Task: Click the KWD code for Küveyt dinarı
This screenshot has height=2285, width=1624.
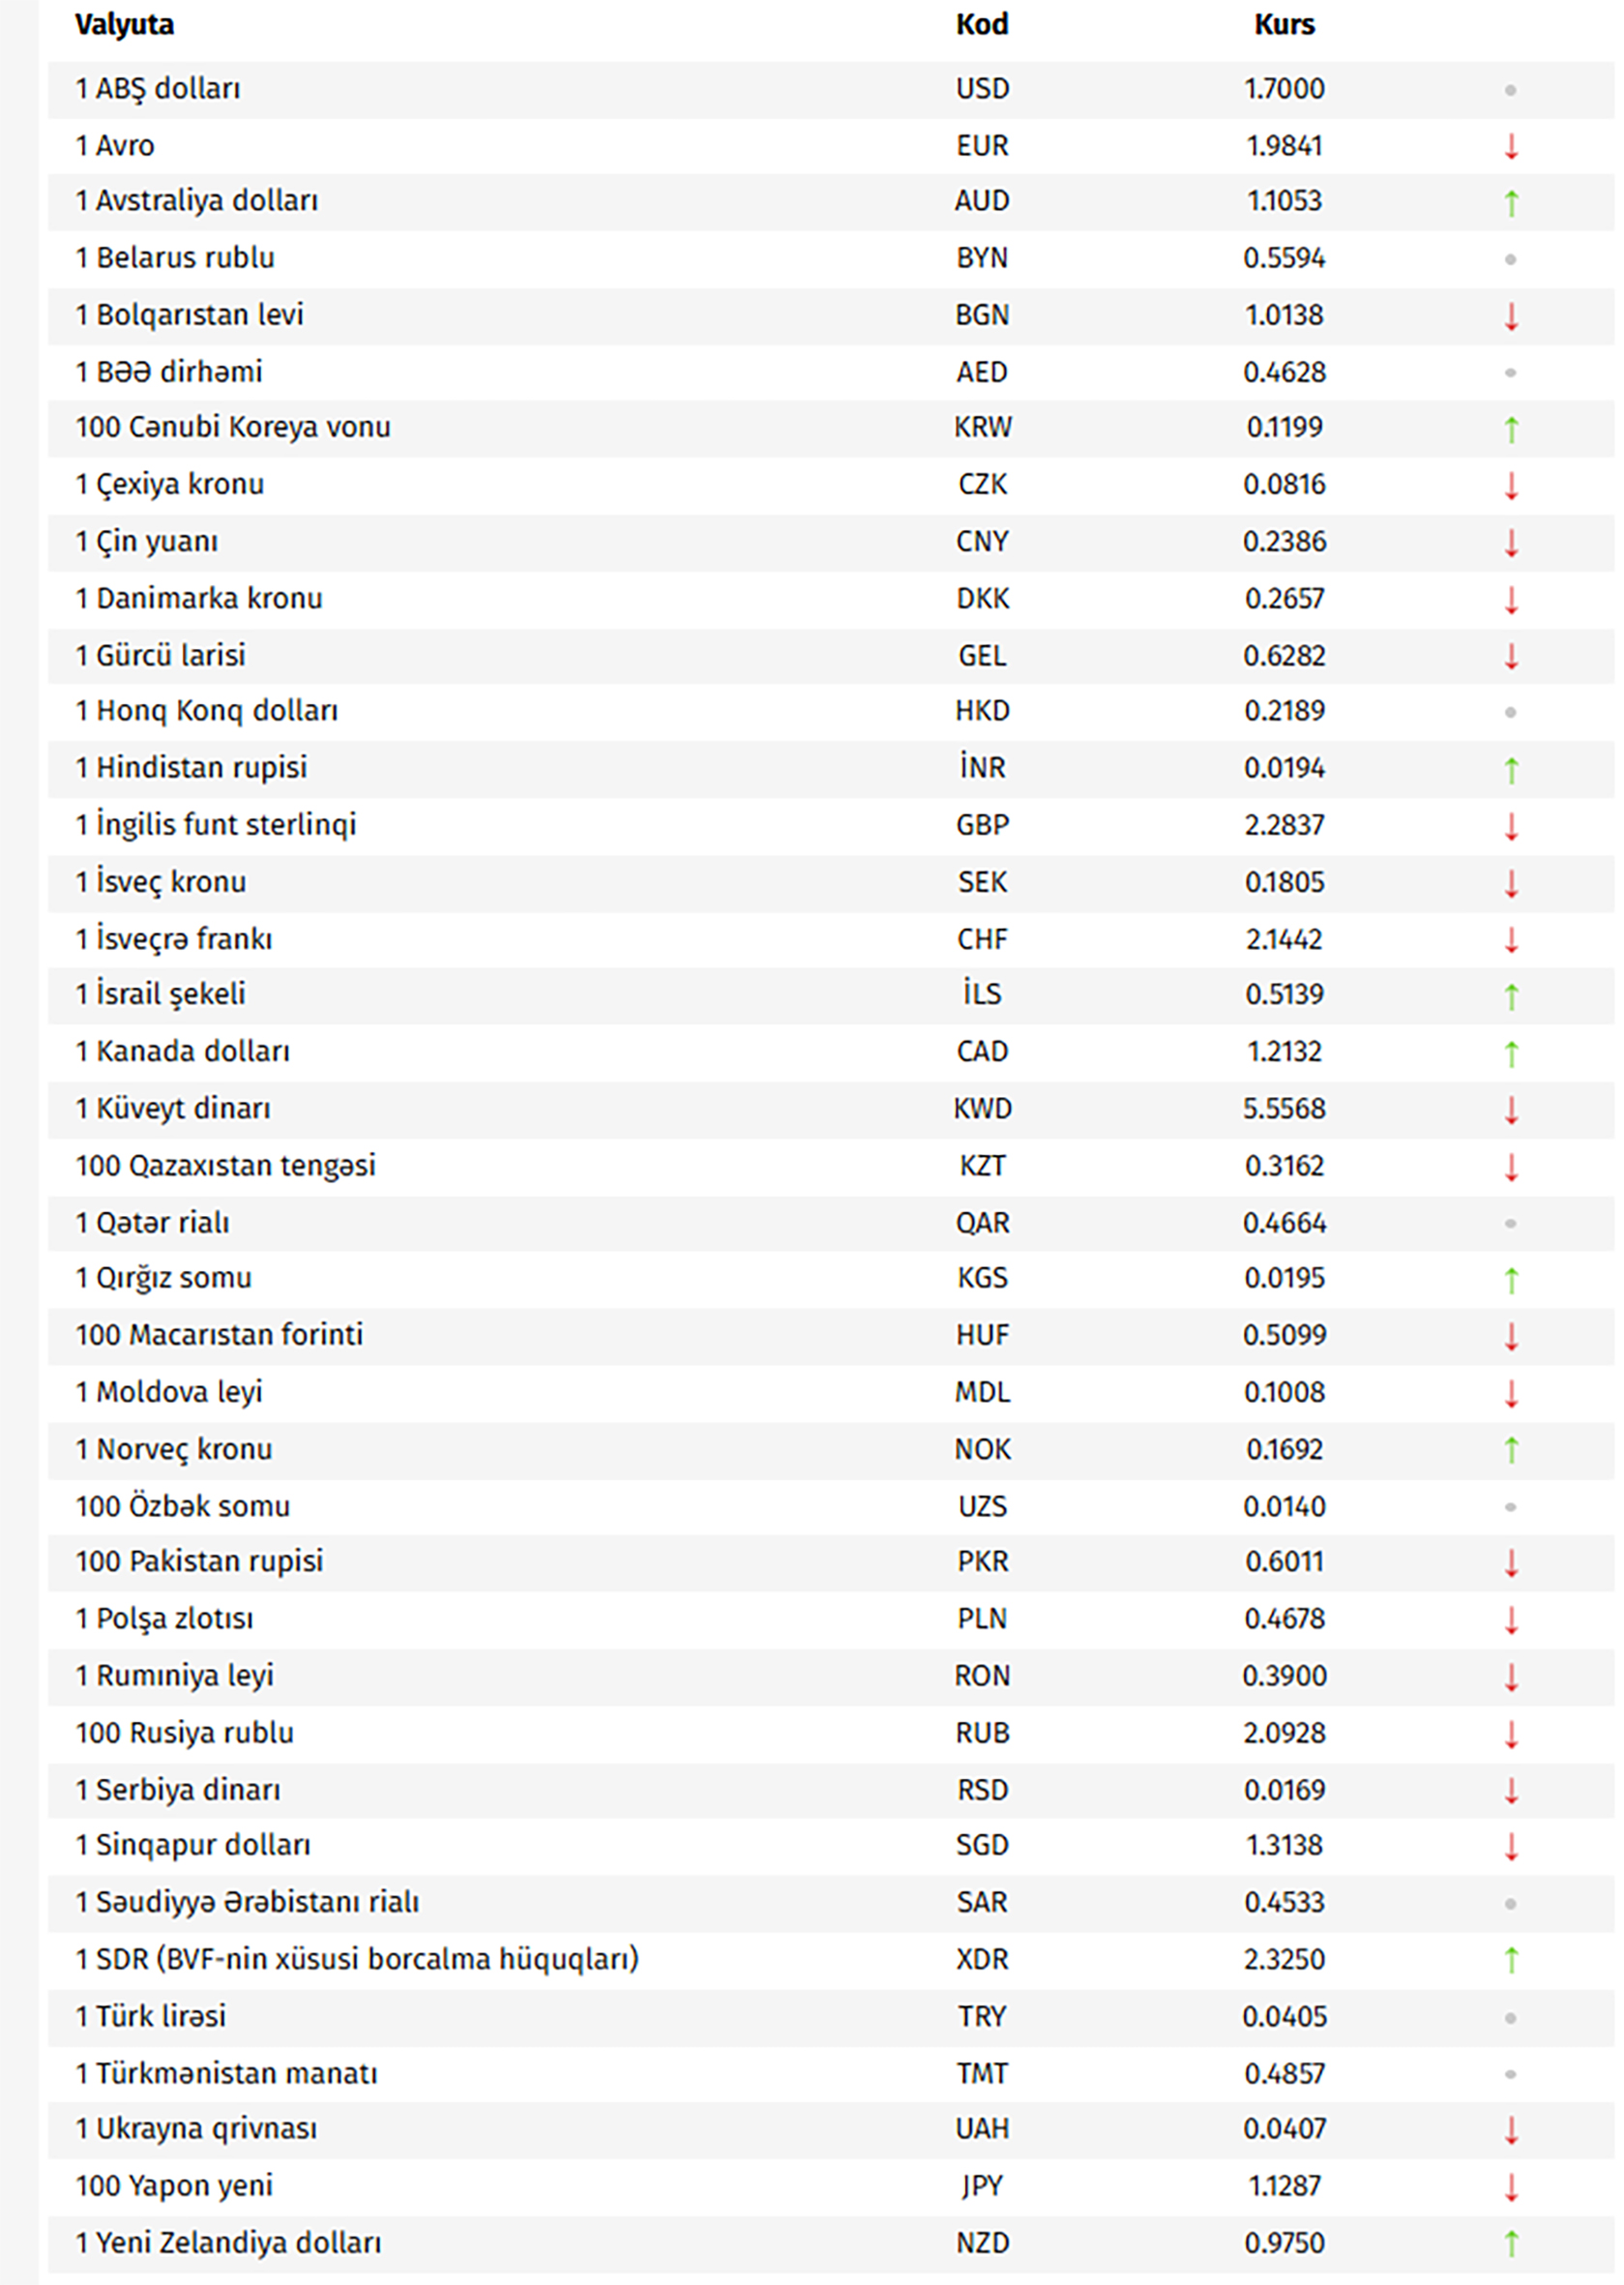Action: point(982,1108)
